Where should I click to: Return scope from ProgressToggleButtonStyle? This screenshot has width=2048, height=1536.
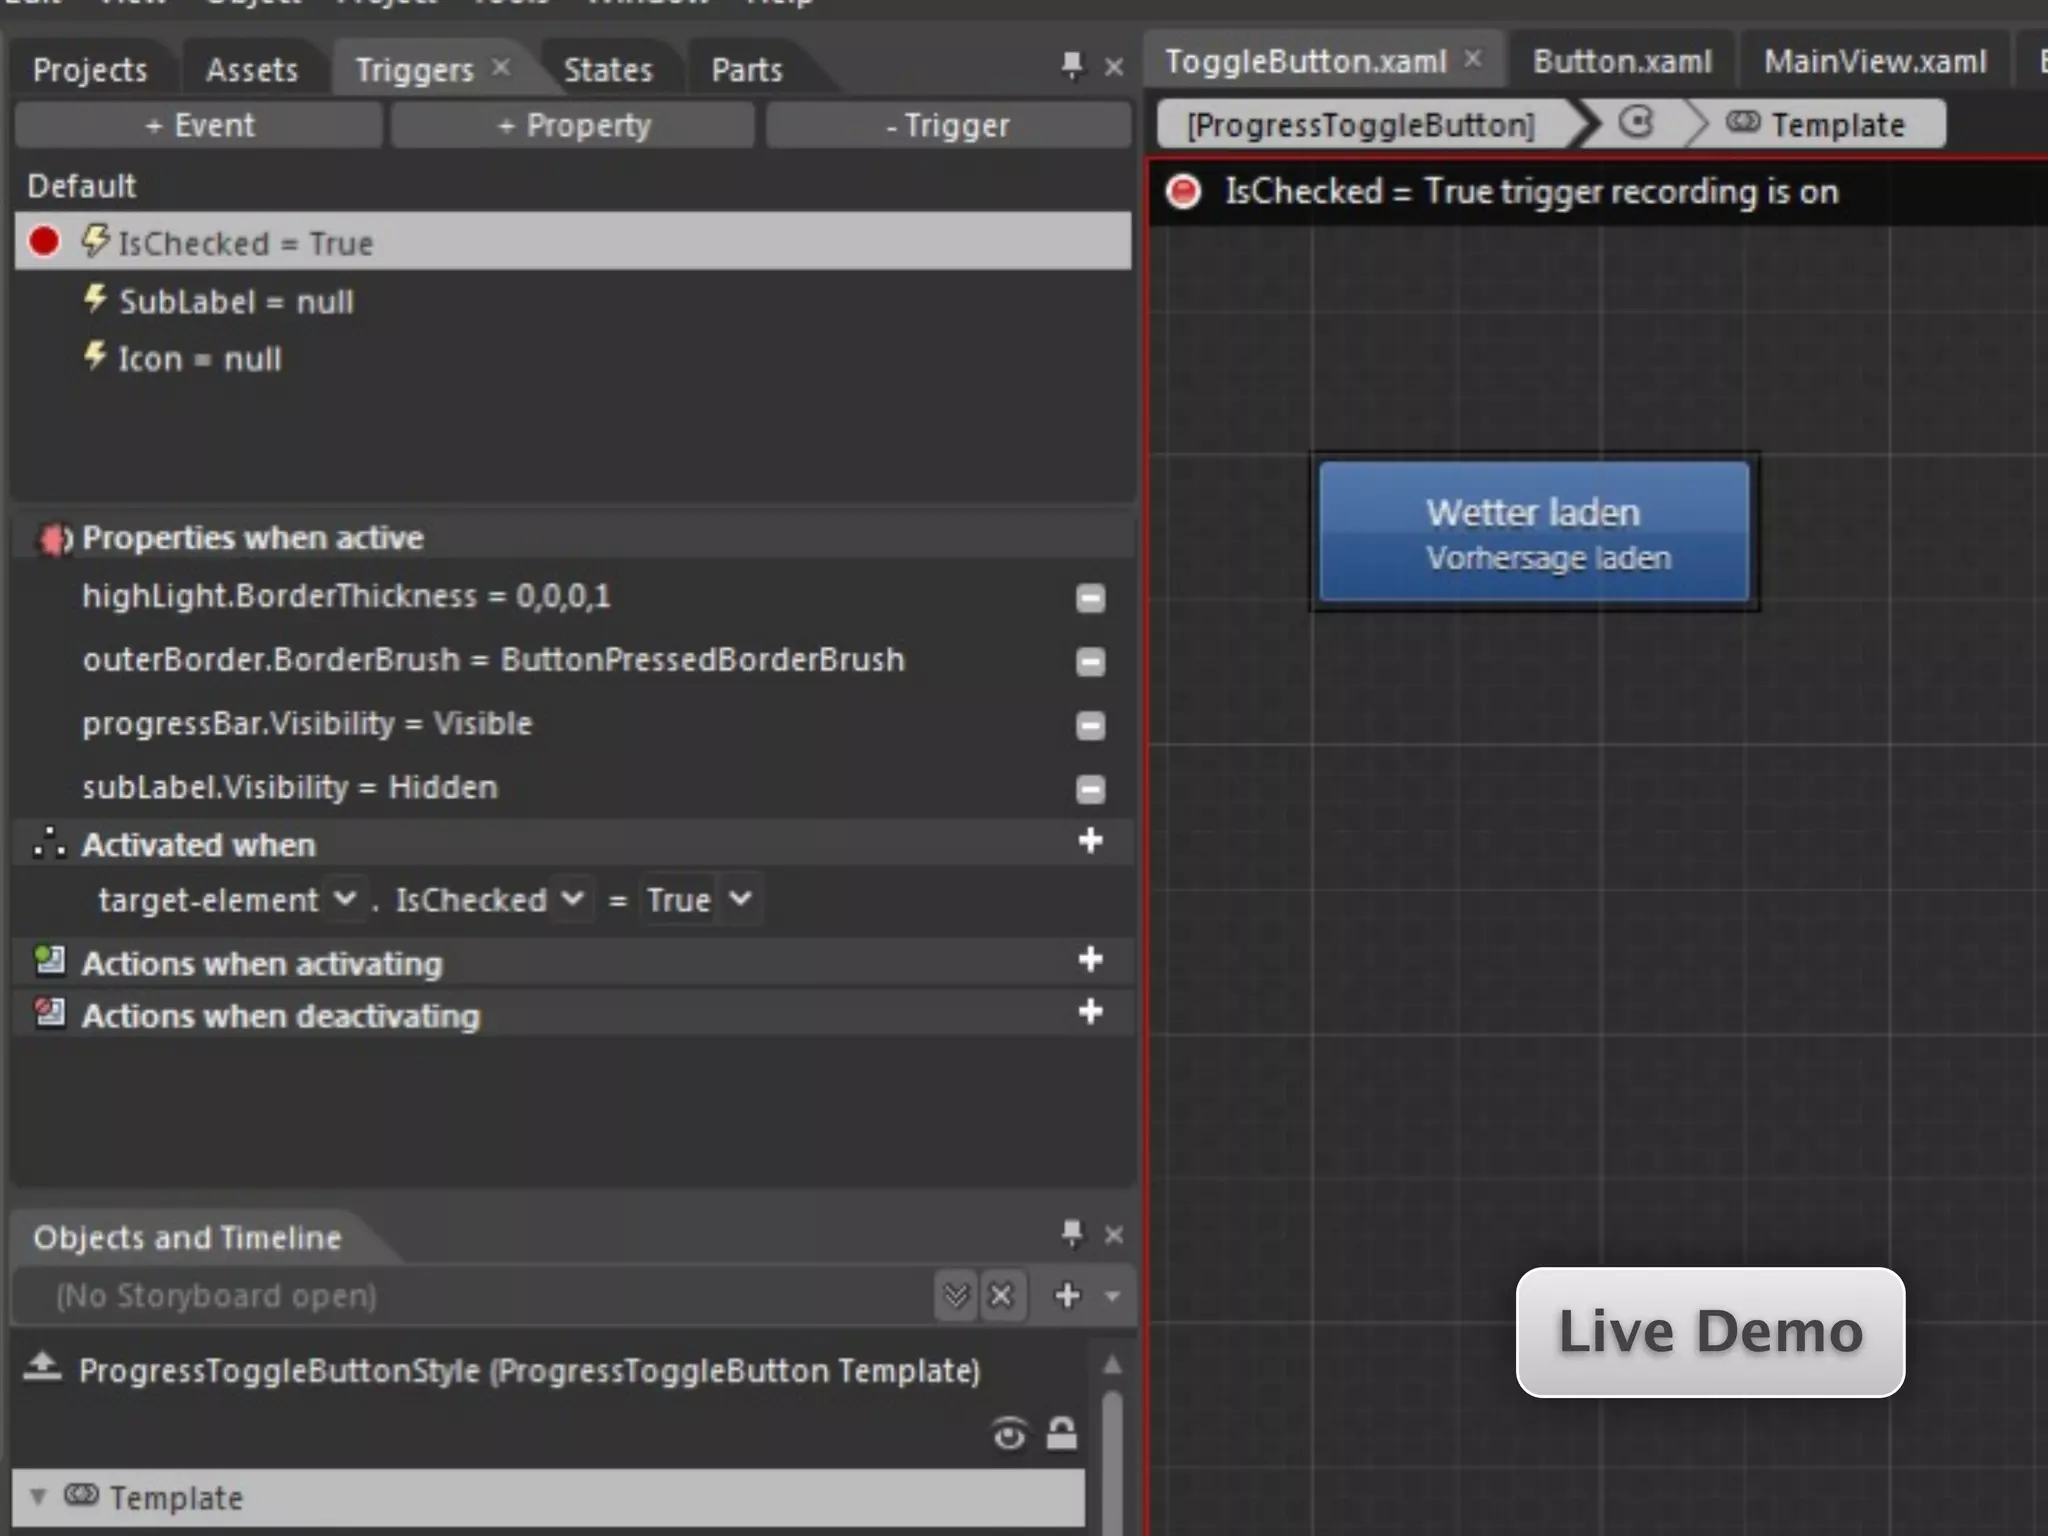pyautogui.click(x=43, y=1366)
